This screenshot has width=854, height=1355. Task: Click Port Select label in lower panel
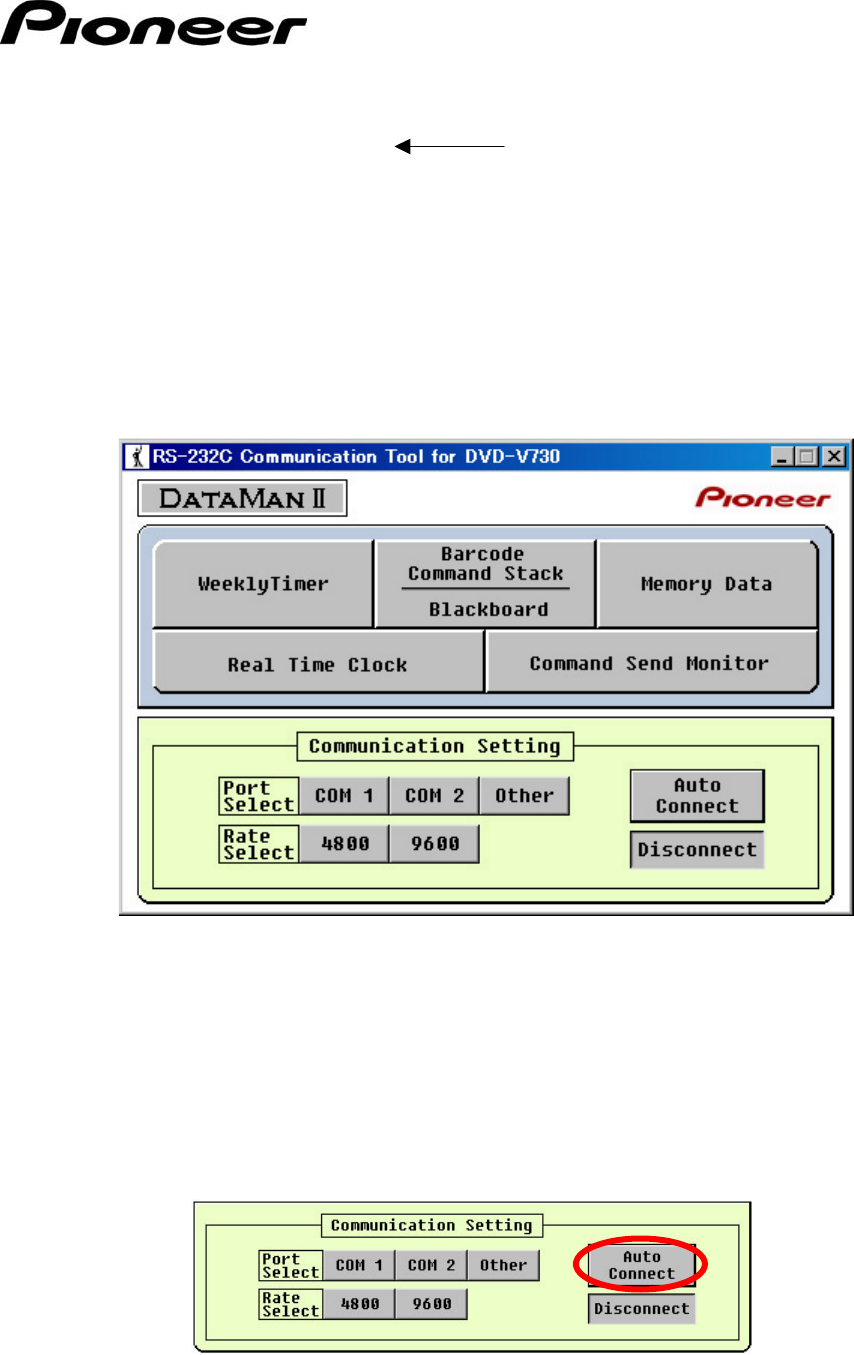(290, 1266)
